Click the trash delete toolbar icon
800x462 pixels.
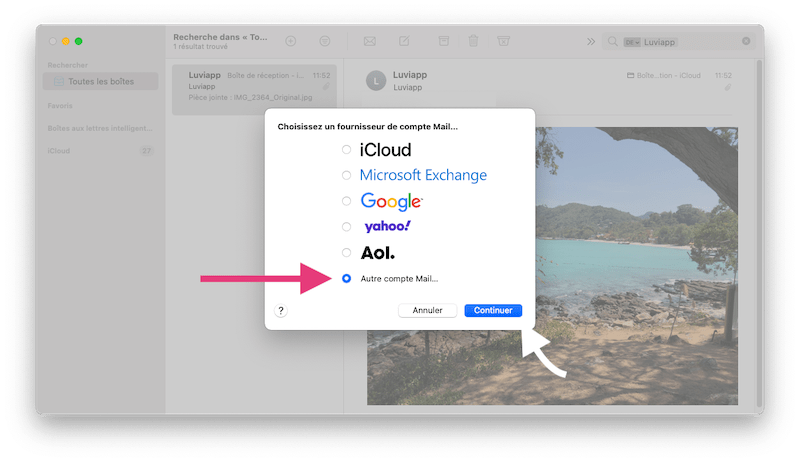473,41
